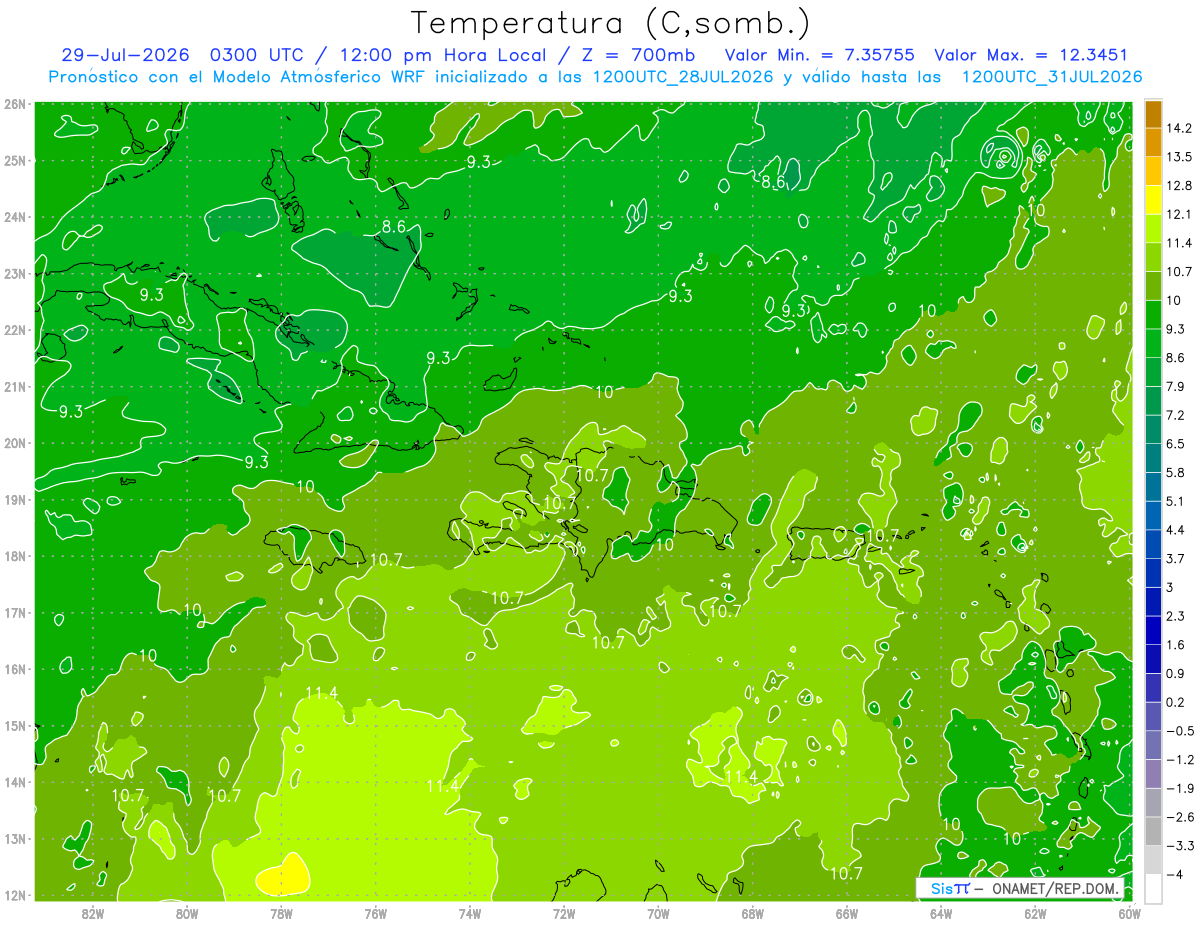
Task: Click the "7.9" value on the color legend
Action: pos(1177,386)
